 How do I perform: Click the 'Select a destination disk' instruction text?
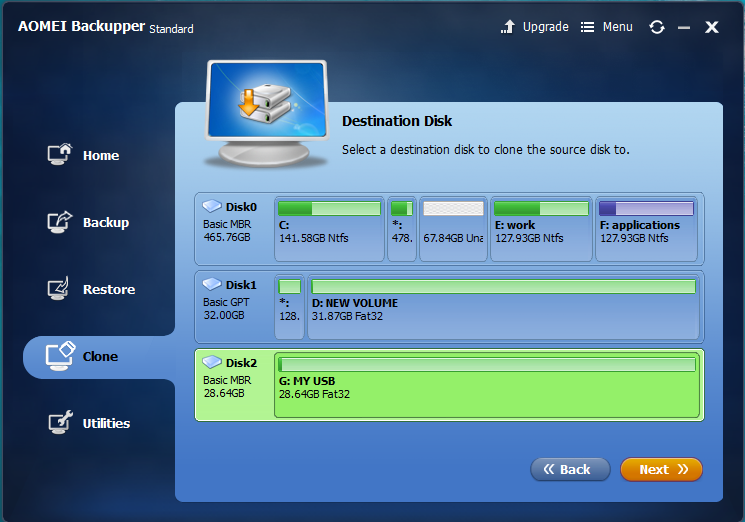point(486,150)
